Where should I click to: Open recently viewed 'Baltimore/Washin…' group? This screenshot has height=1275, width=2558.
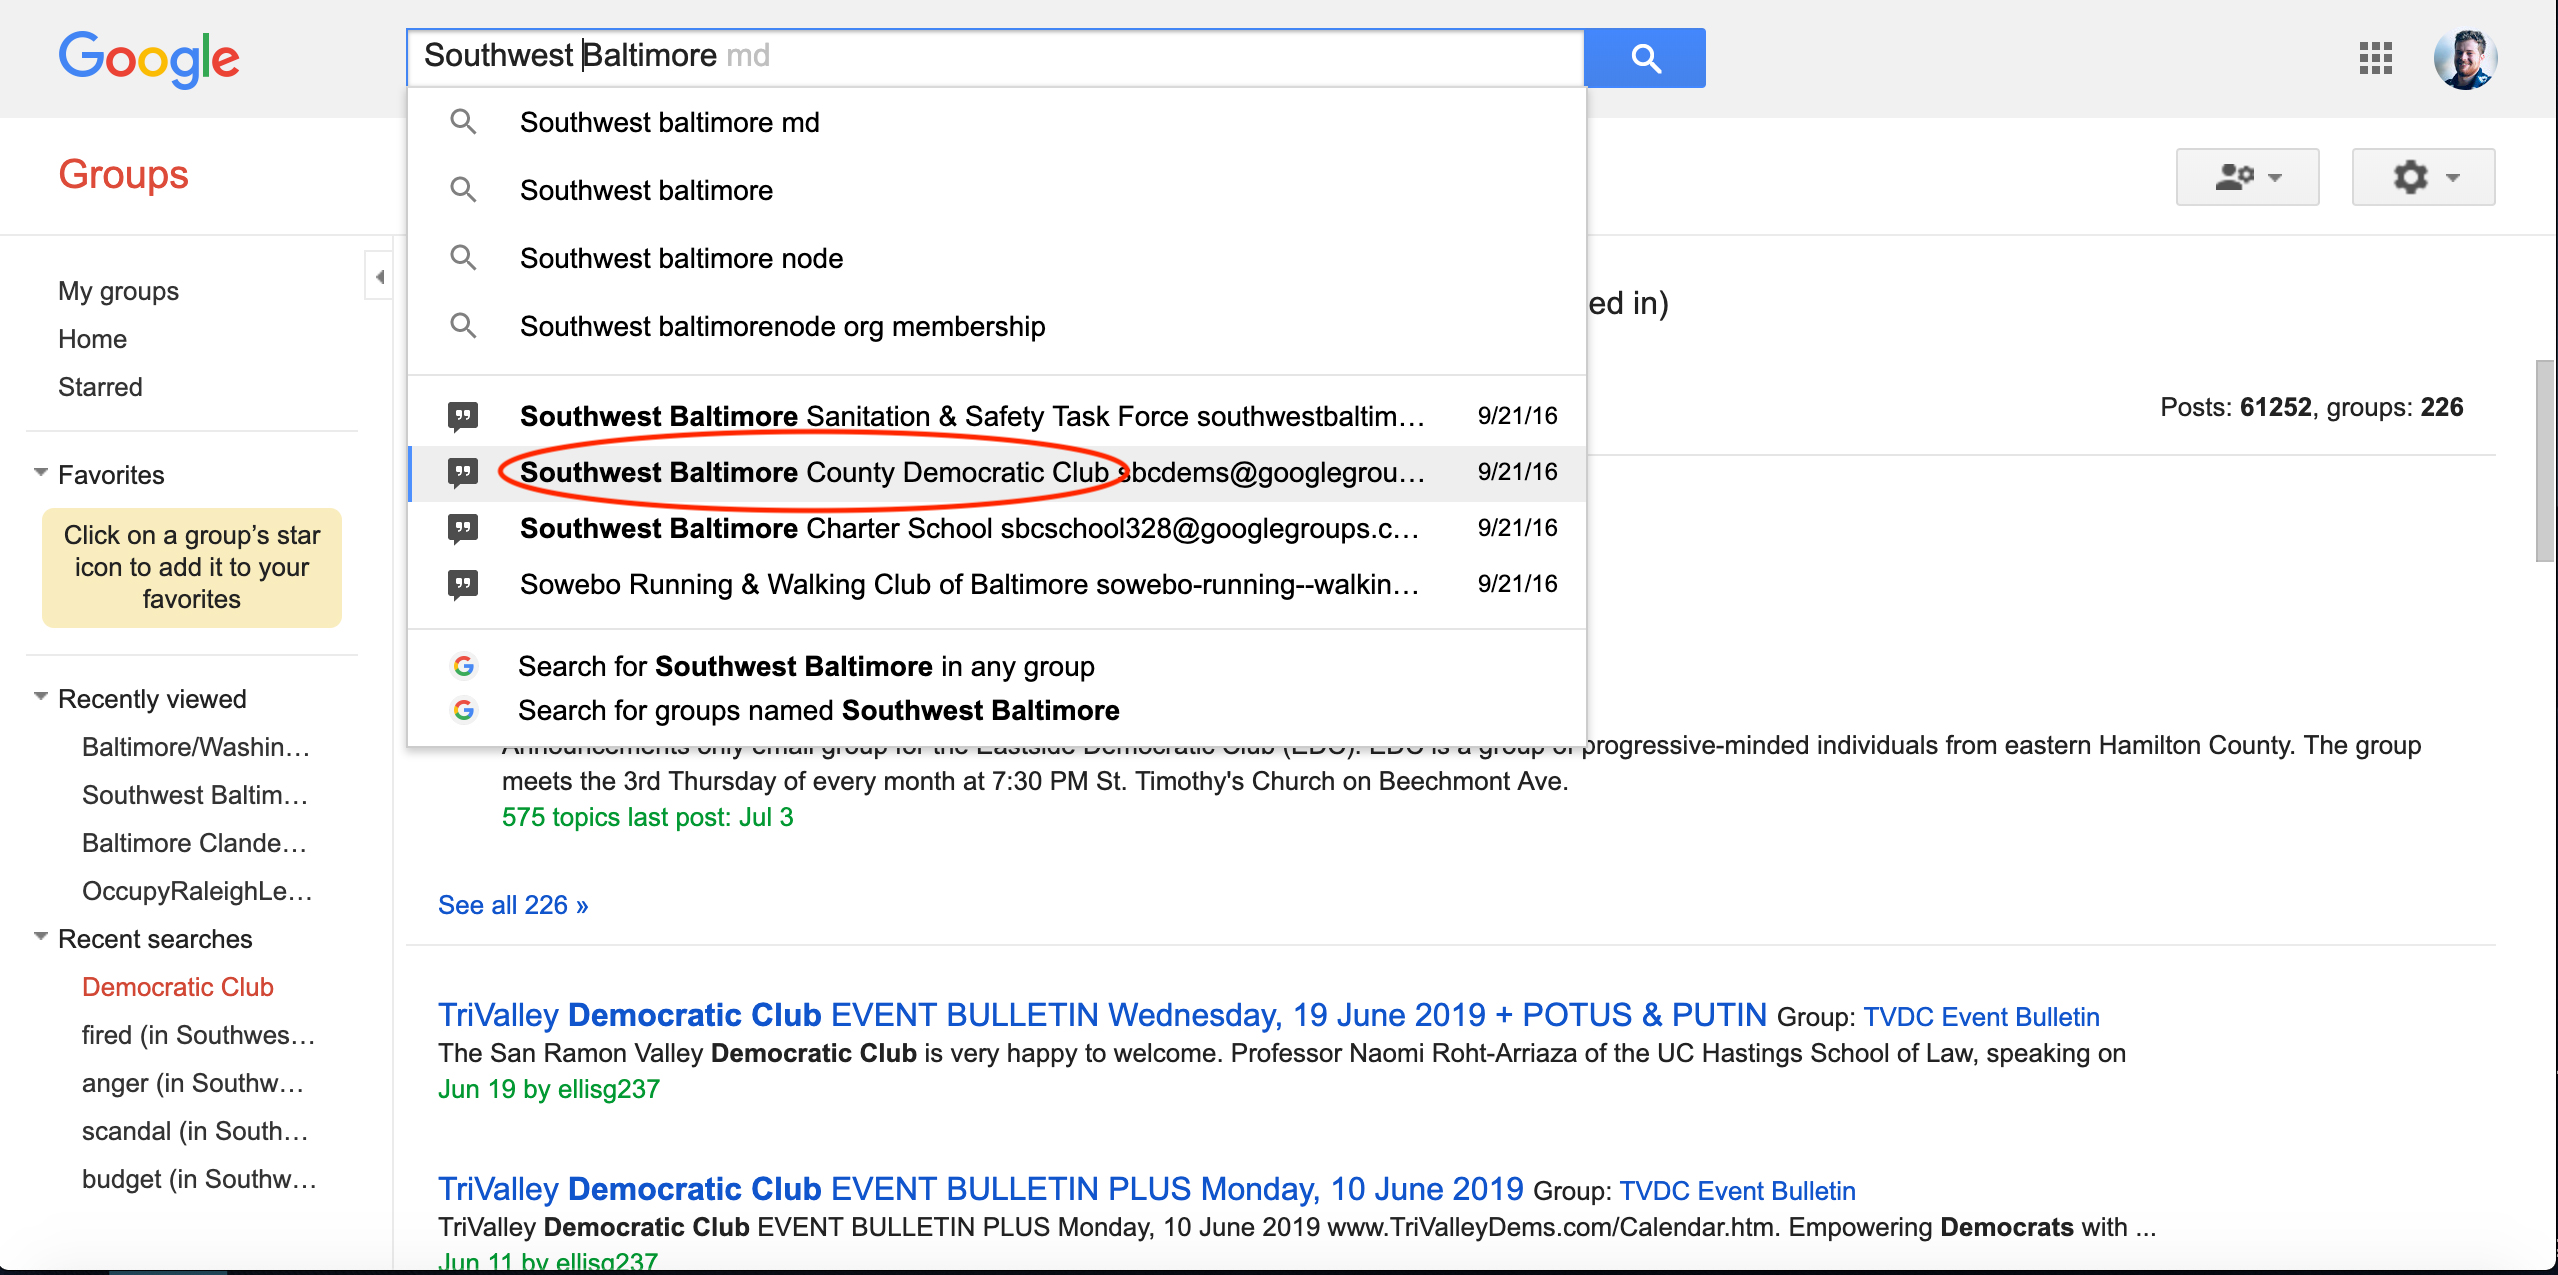point(196,747)
